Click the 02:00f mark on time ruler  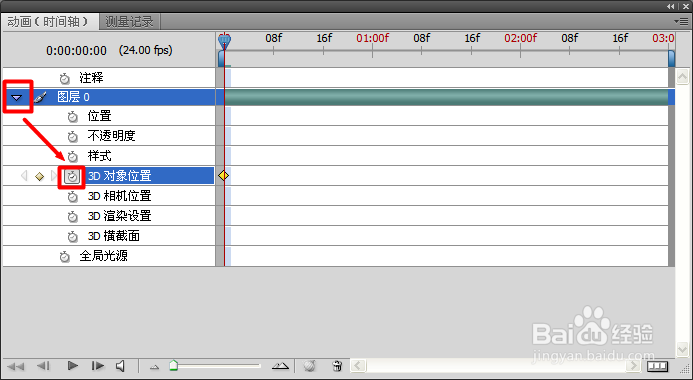pyautogui.click(x=521, y=38)
